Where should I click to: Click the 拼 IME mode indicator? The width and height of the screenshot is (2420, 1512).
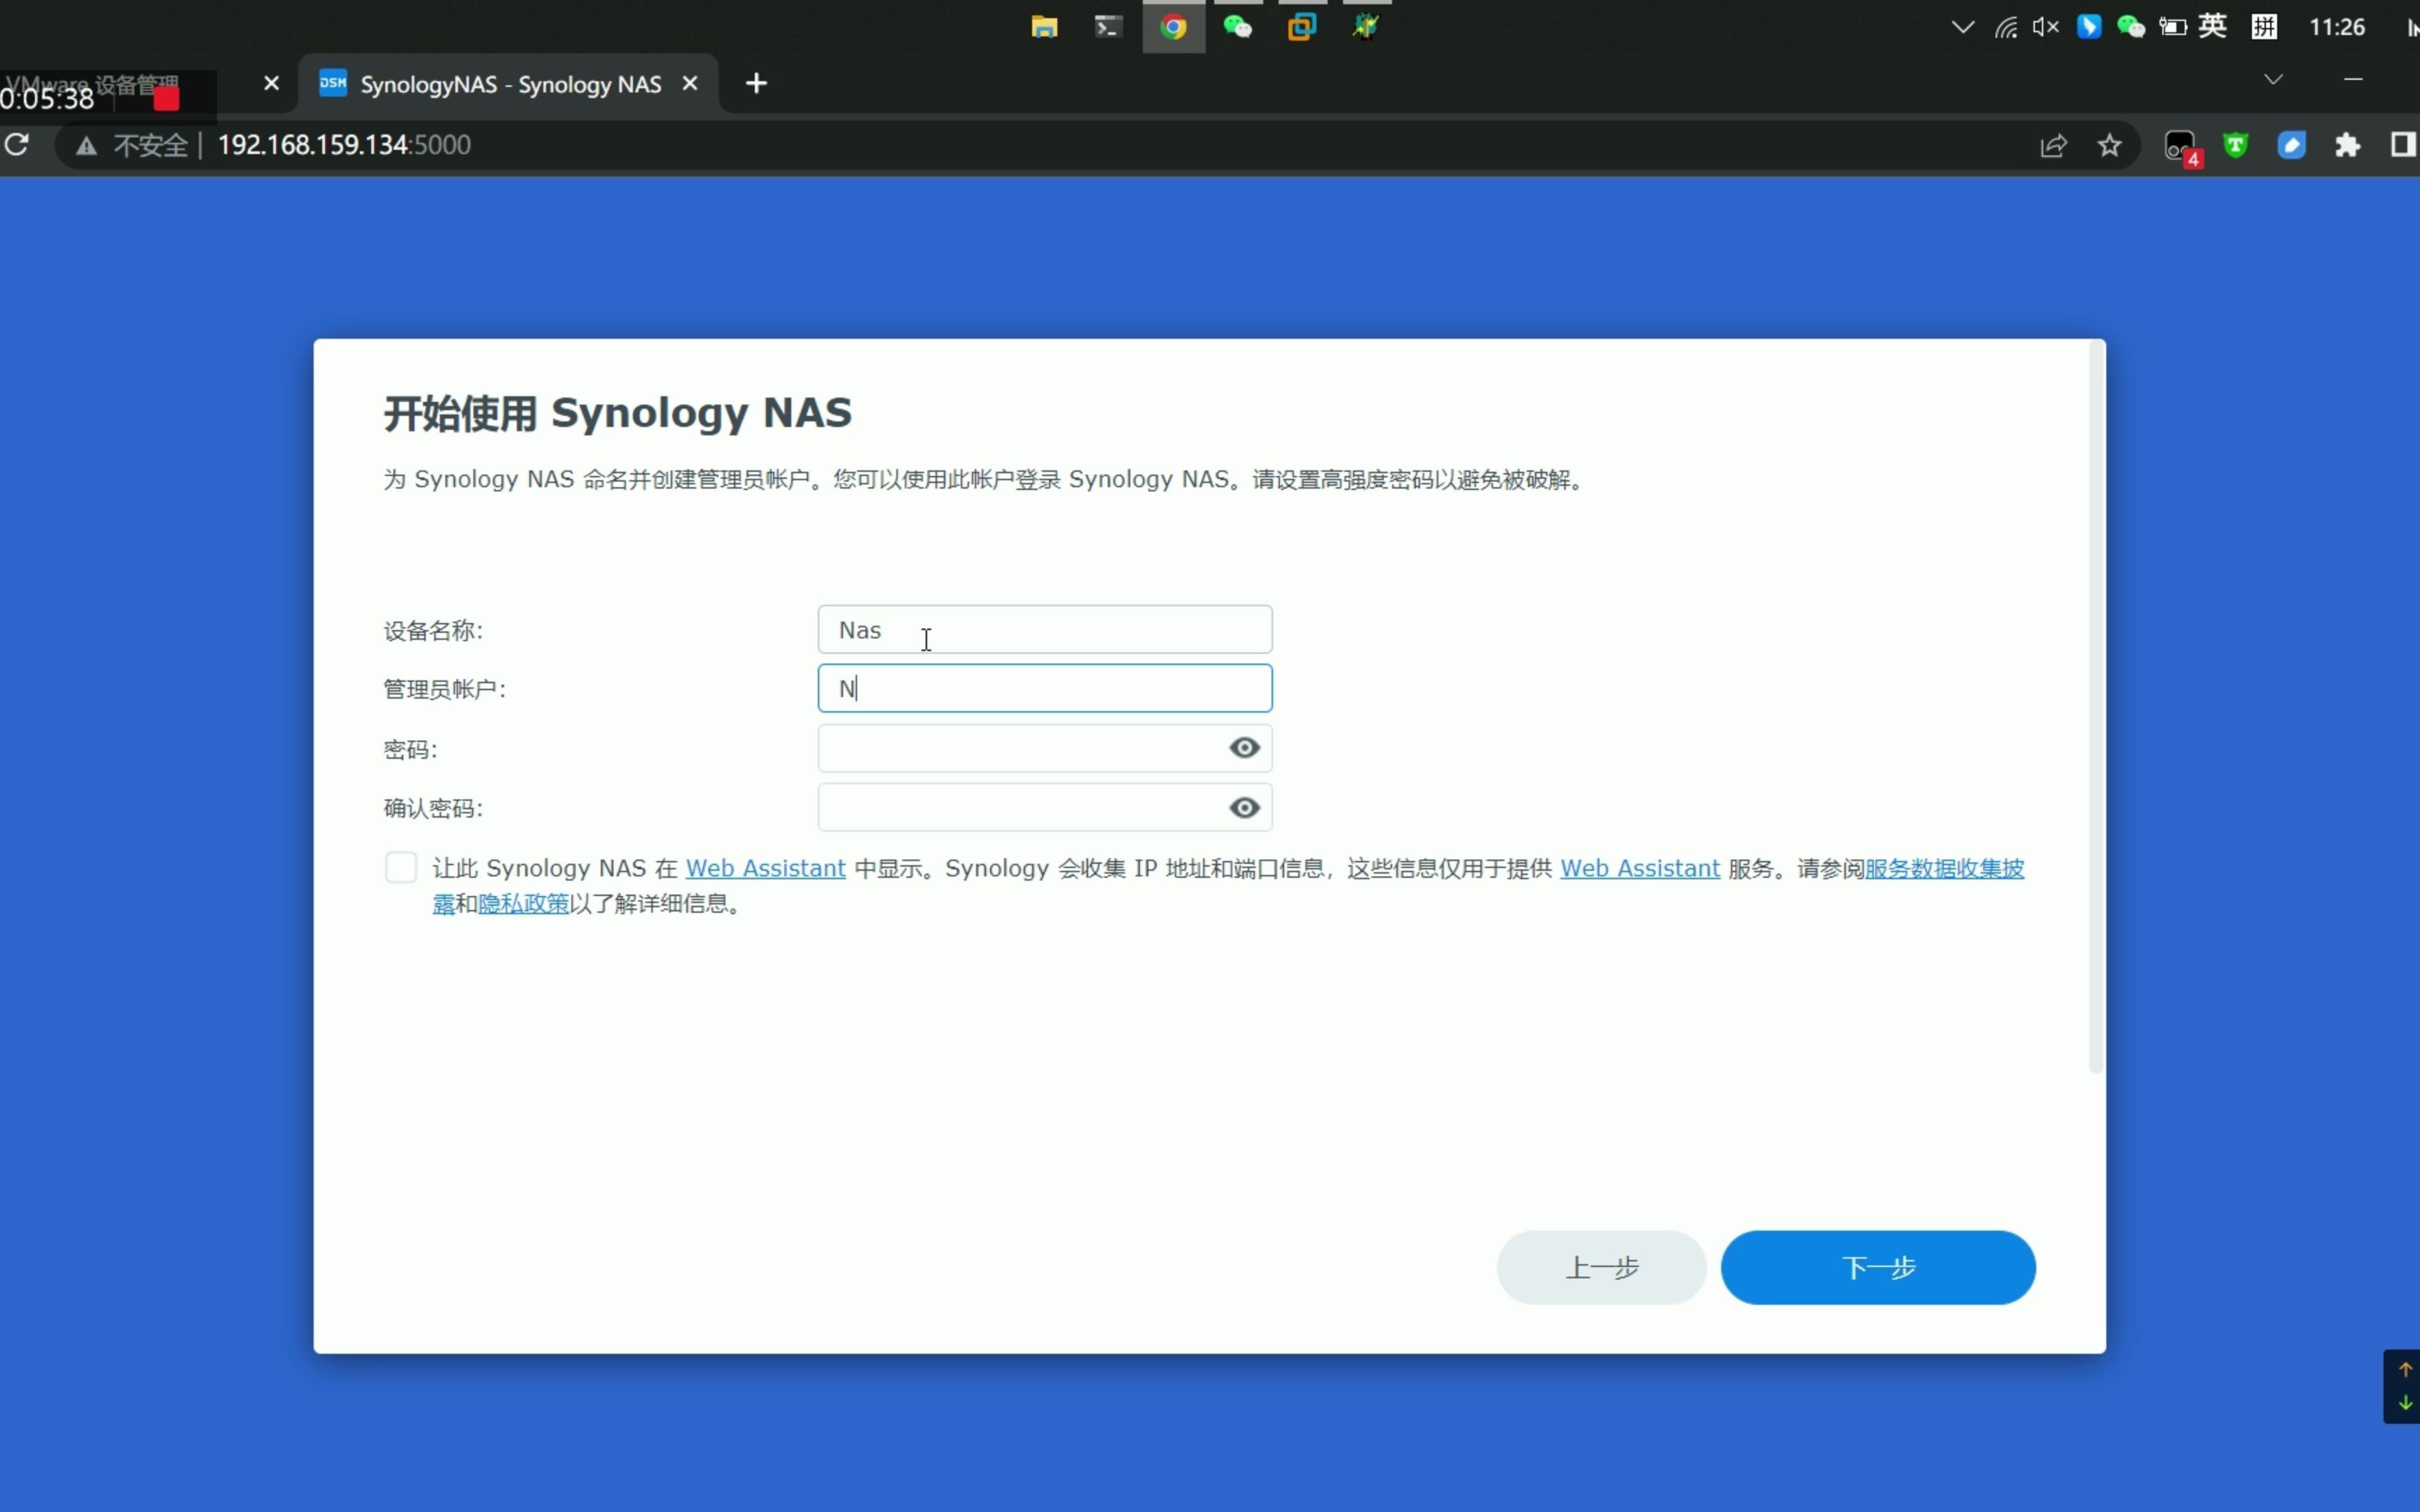click(x=2264, y=27)
